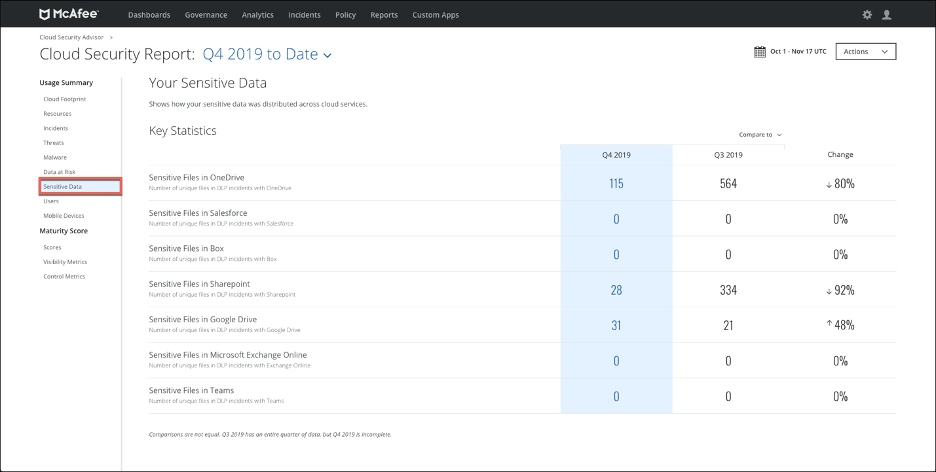Select Visibility Metrics in the sidebar
Viewport: 936px width, 472px height.
[x=65, y=262]
